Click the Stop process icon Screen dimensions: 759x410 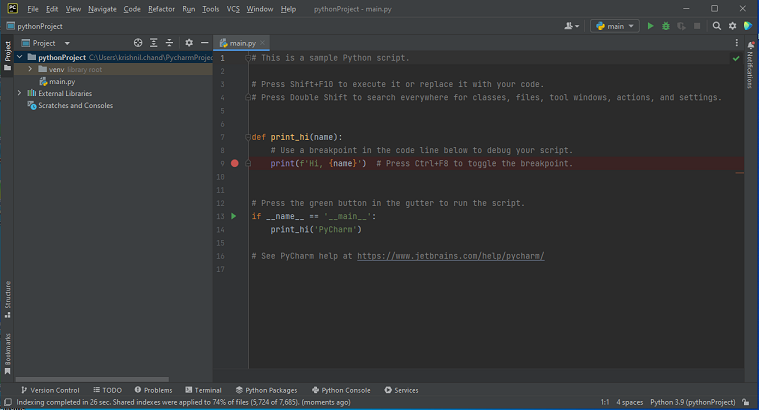[x=697, y=26]
